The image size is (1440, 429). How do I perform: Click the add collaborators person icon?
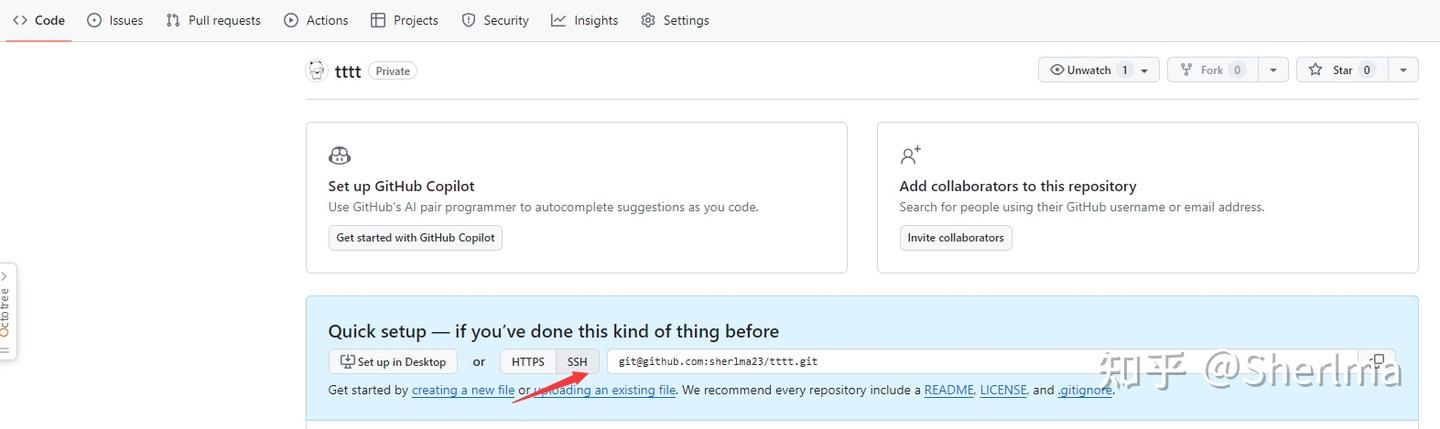pos(910,156)
